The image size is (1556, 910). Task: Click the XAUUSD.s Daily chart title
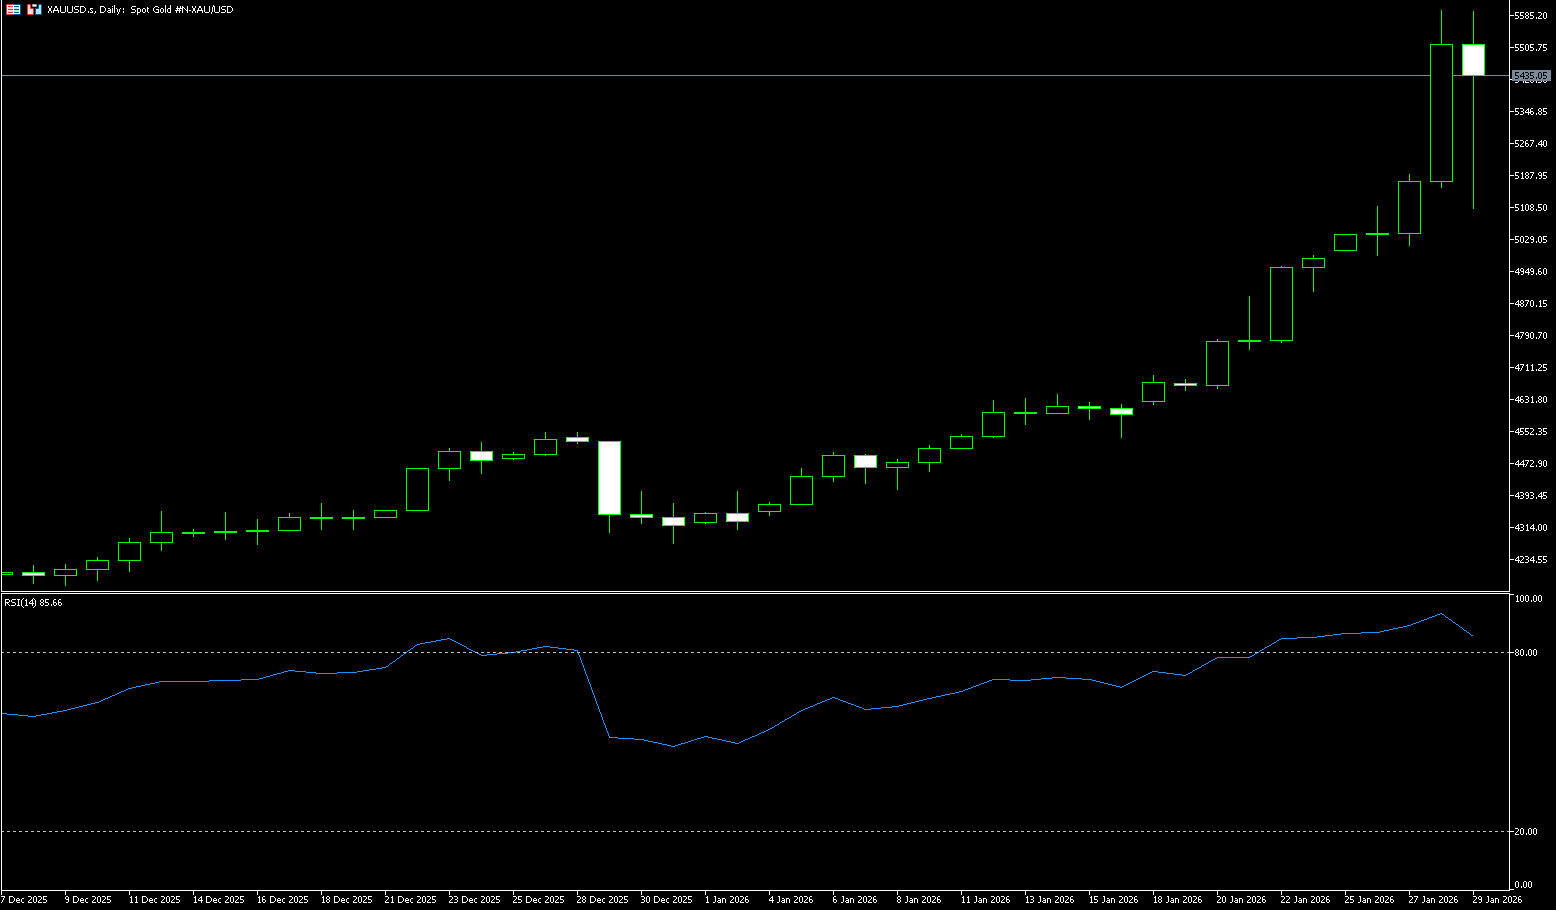pos(140,9)
